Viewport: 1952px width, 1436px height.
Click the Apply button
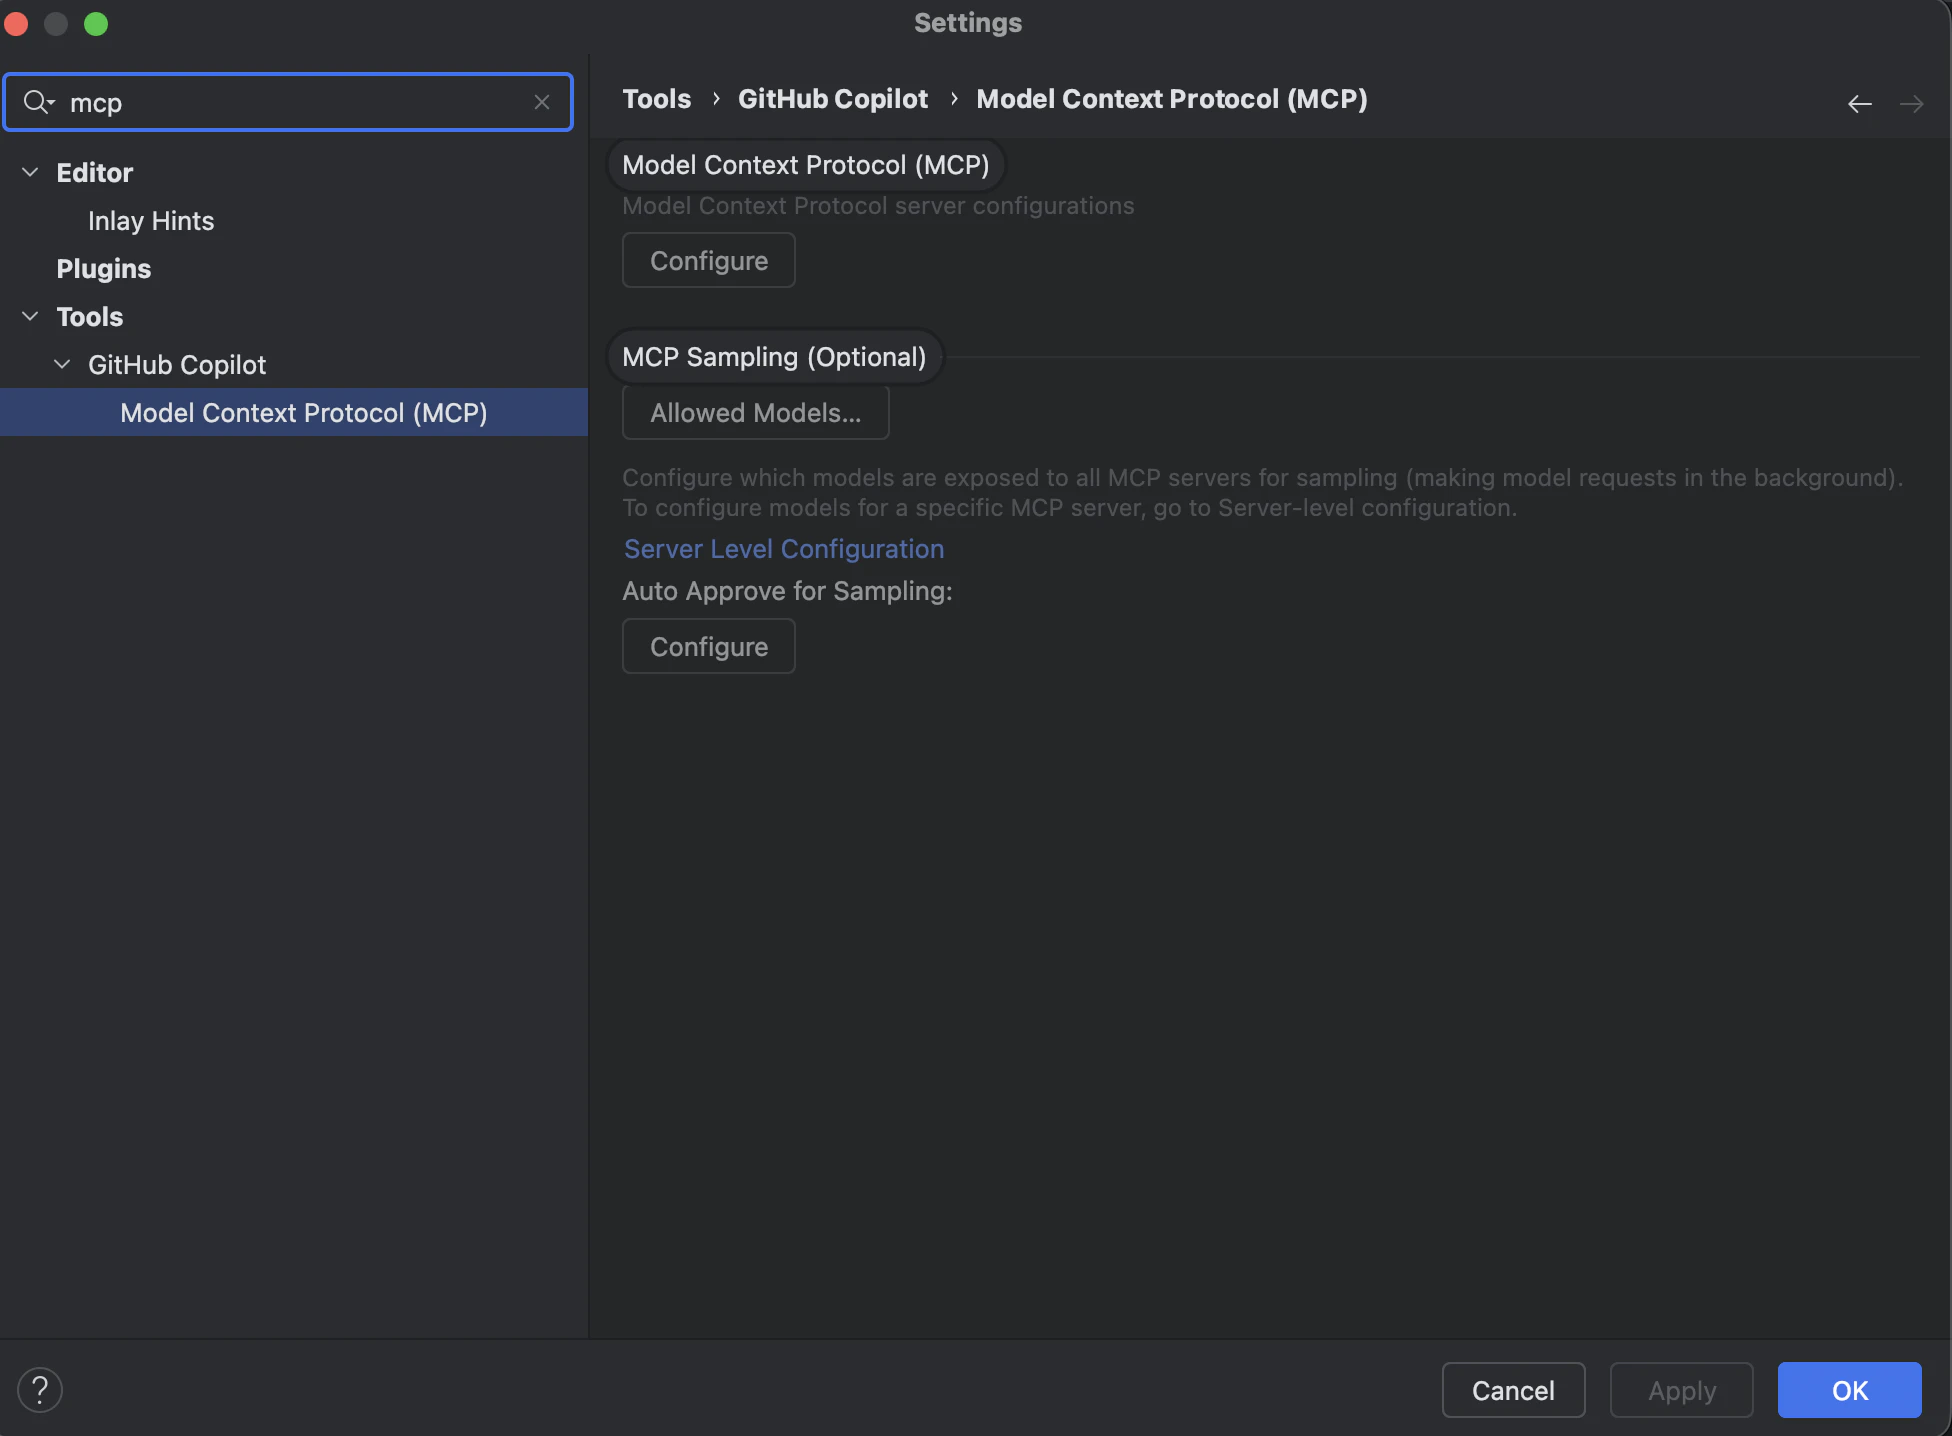(1682, 1390)
